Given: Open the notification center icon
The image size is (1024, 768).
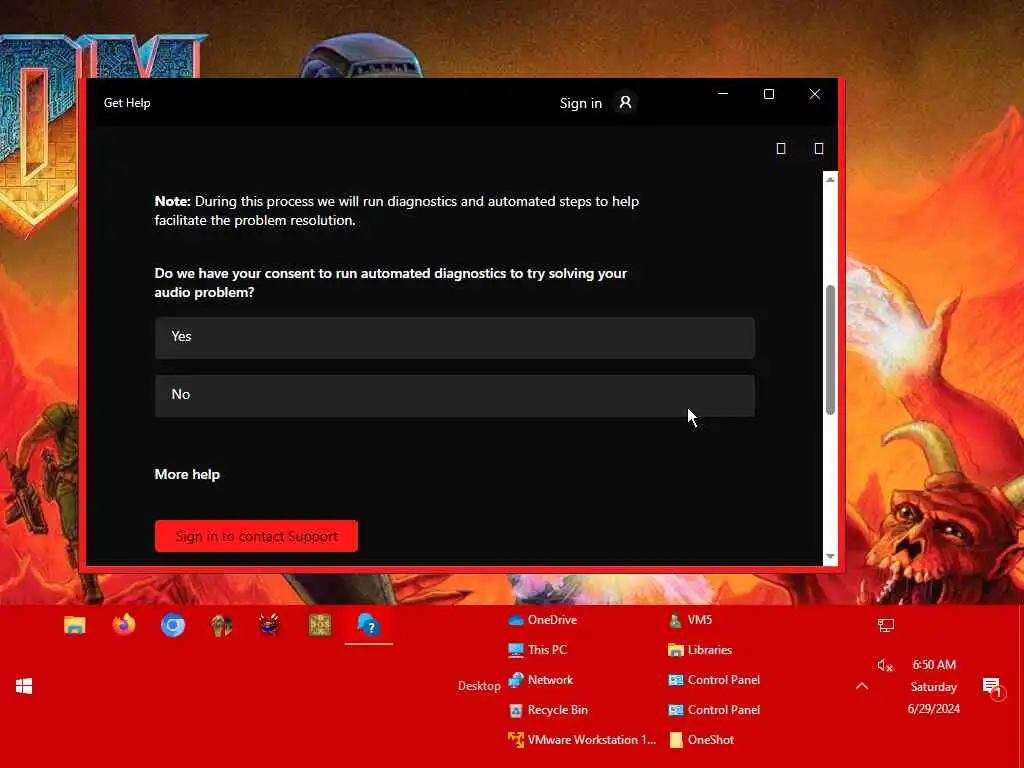Looking at the screenshot, I should (x=993, y=686).
